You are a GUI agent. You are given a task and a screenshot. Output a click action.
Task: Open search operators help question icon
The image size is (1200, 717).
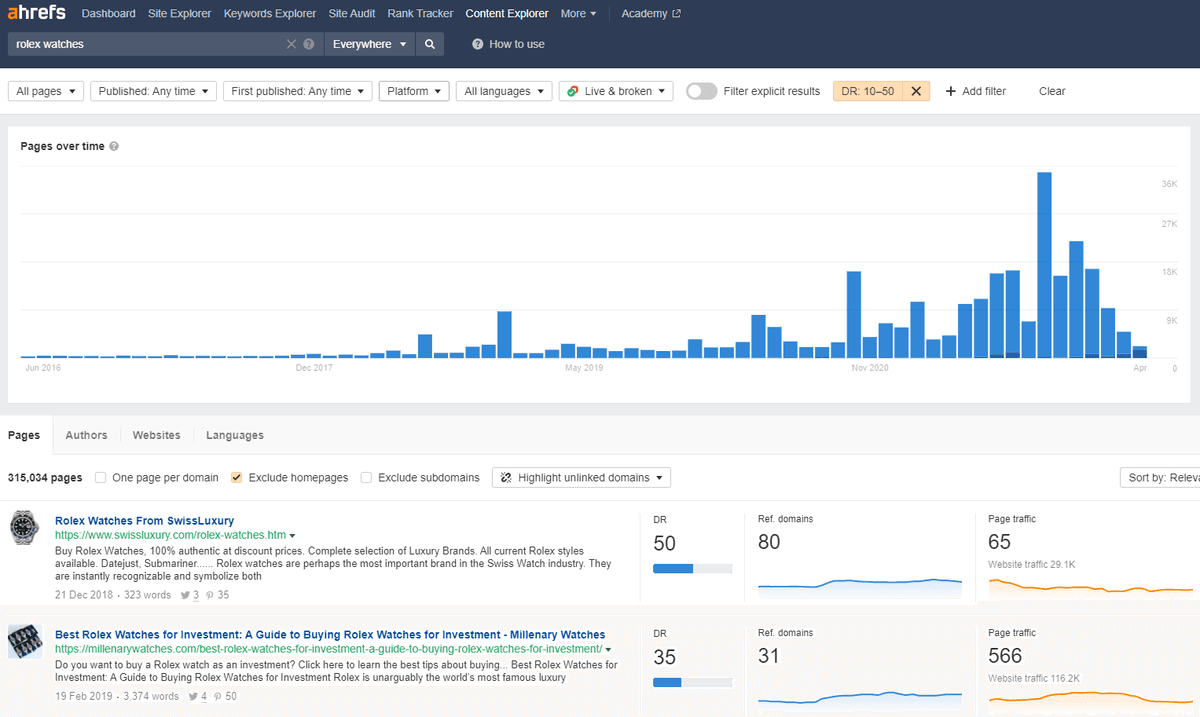click(x=309, y=44)
